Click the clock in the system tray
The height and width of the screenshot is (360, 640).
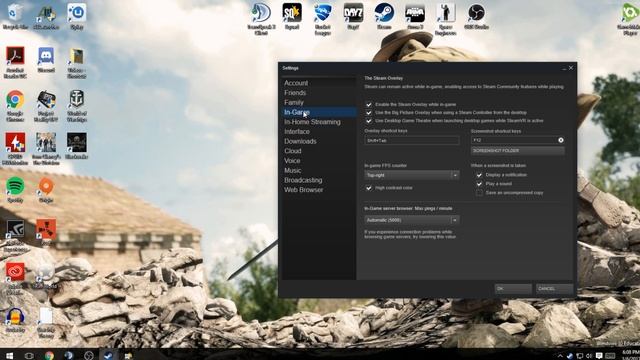(630, 355)
